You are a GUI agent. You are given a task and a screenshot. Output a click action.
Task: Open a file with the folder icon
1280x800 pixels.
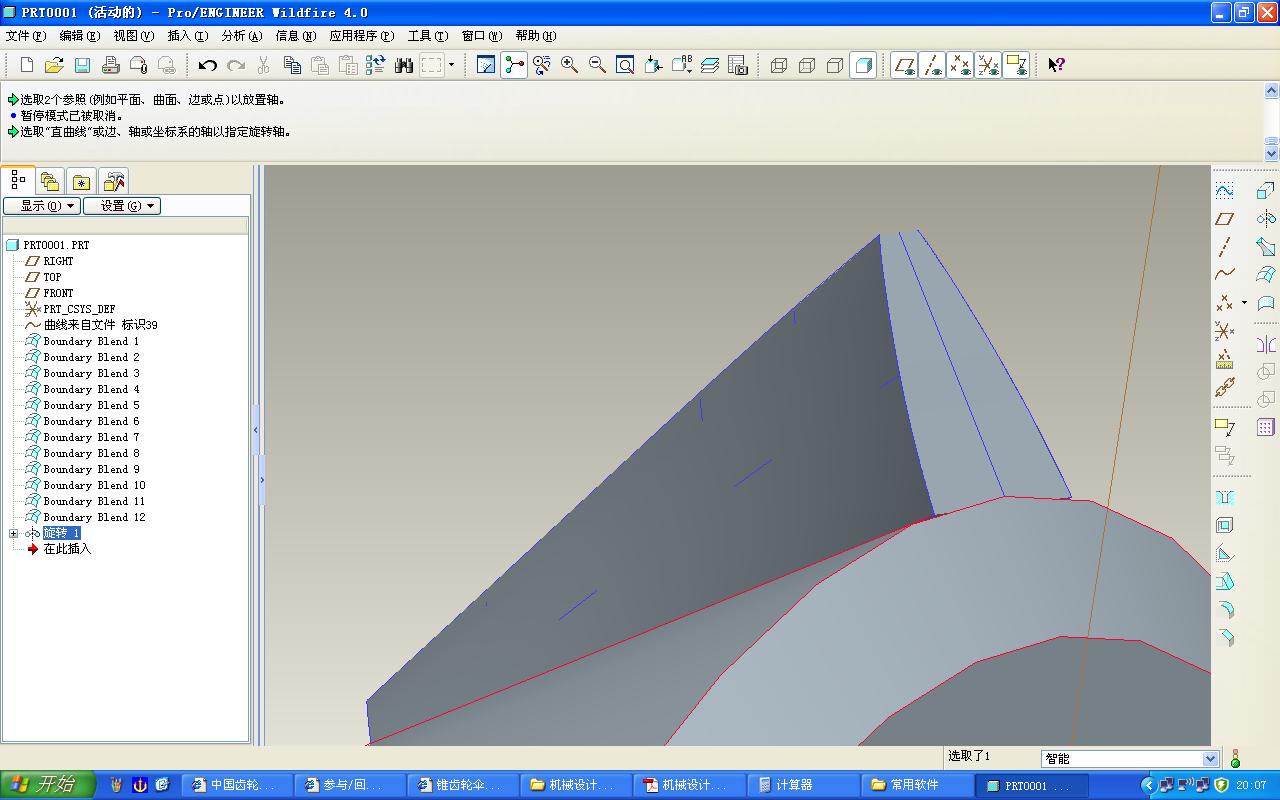[54, 65]
